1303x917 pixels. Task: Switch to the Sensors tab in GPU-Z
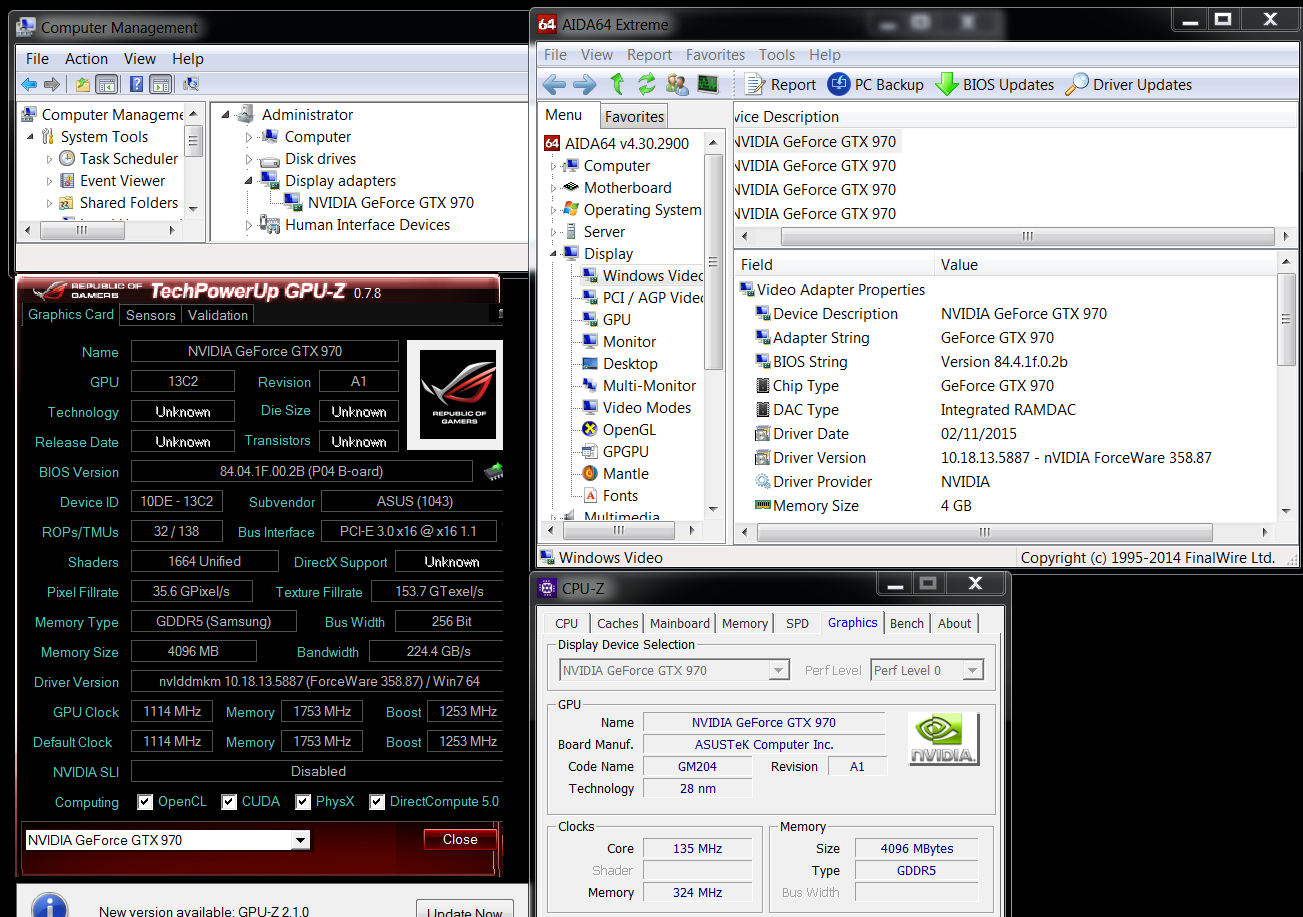[x=151, y=315]
